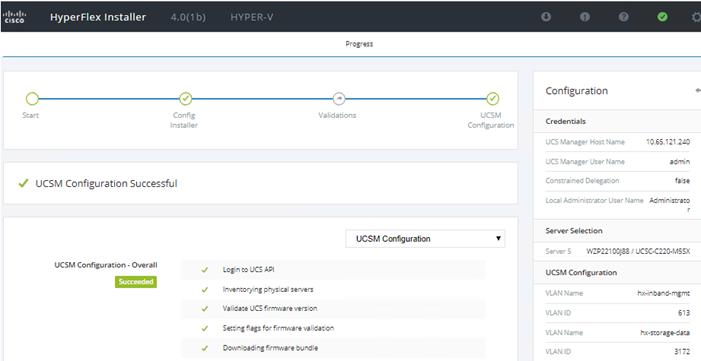Viewport: 701px width, 361px height.
Task: Click the UCS Manager User Name admin value
Action: [x=680, y=161]
